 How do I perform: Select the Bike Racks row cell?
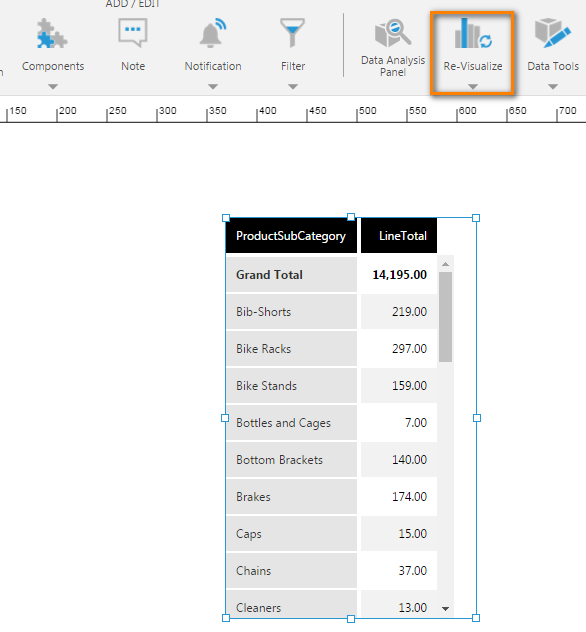point(291,349)
